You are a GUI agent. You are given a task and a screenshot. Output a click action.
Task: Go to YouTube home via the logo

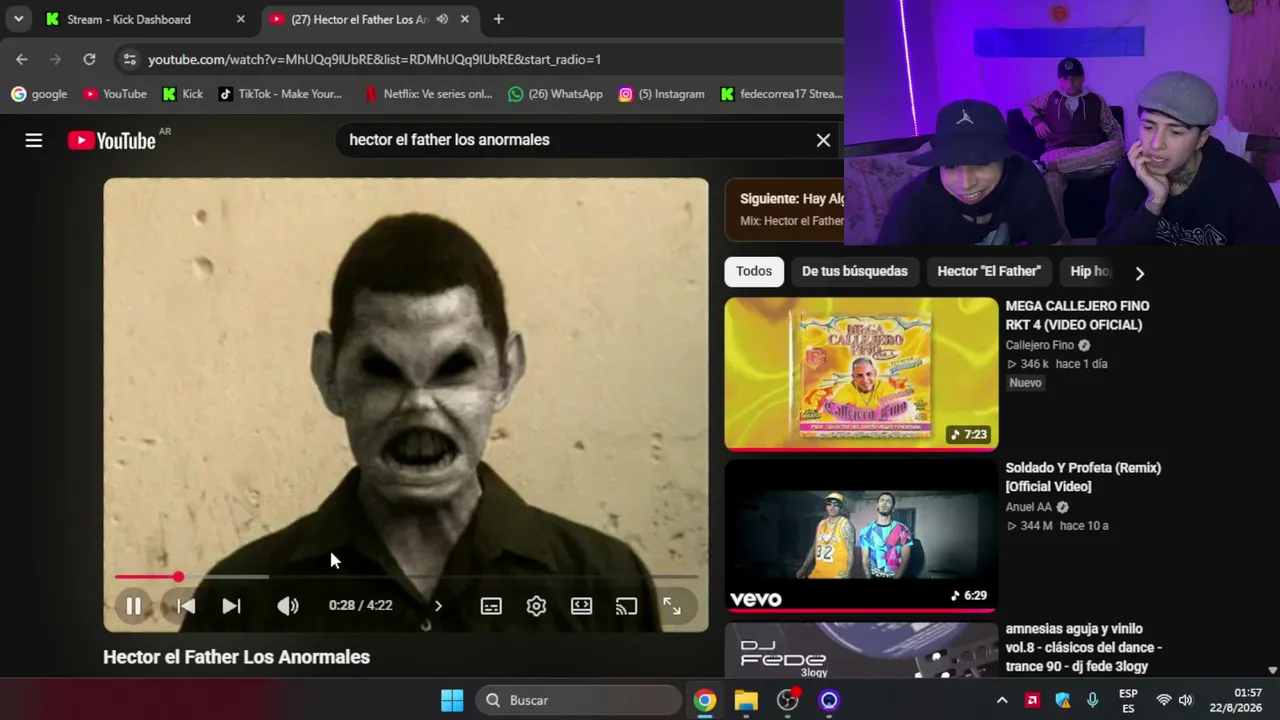click(112, 141)
